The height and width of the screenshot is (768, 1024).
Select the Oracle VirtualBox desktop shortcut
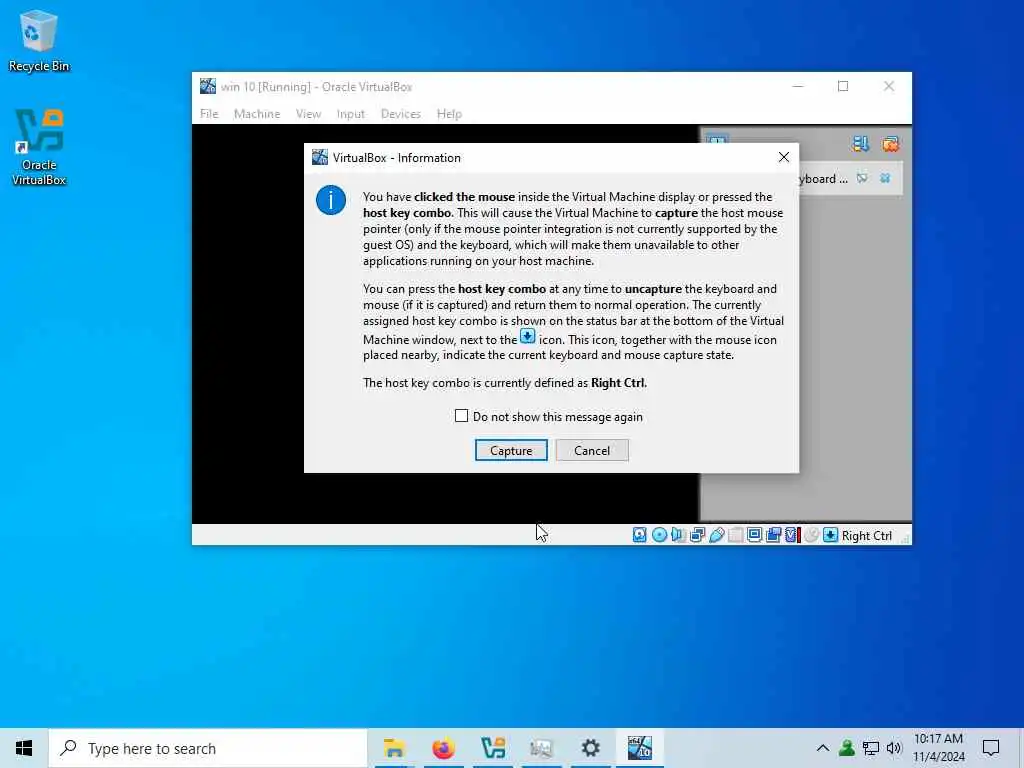tap(39, 148)
